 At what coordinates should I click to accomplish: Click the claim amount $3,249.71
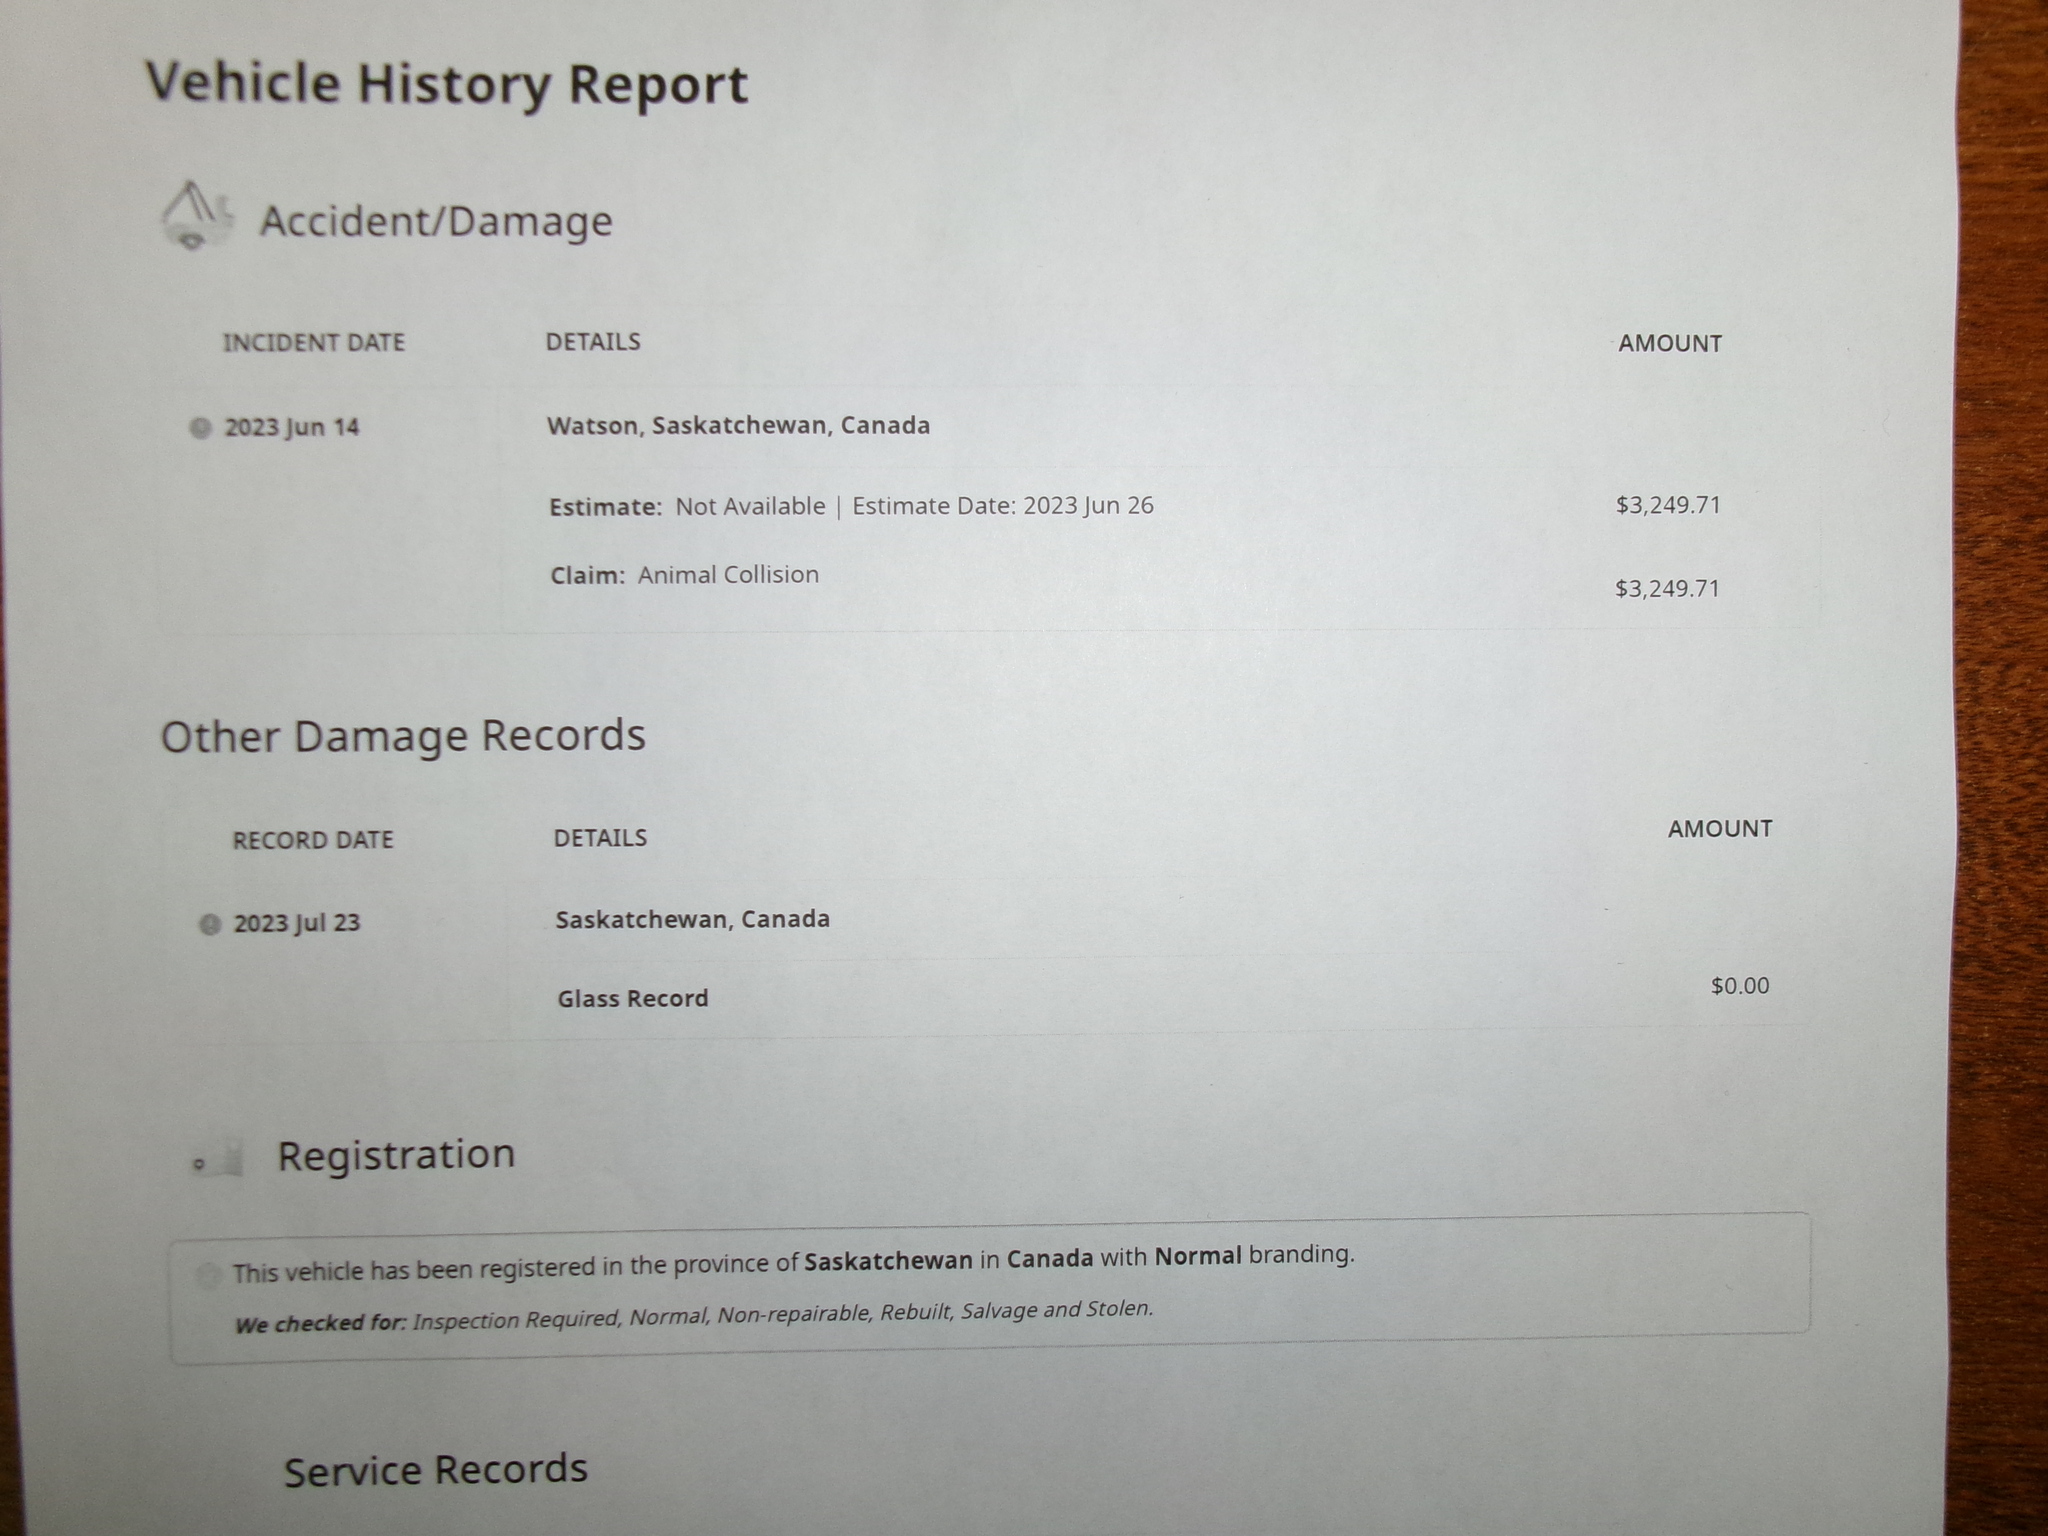pos(1667,588)
